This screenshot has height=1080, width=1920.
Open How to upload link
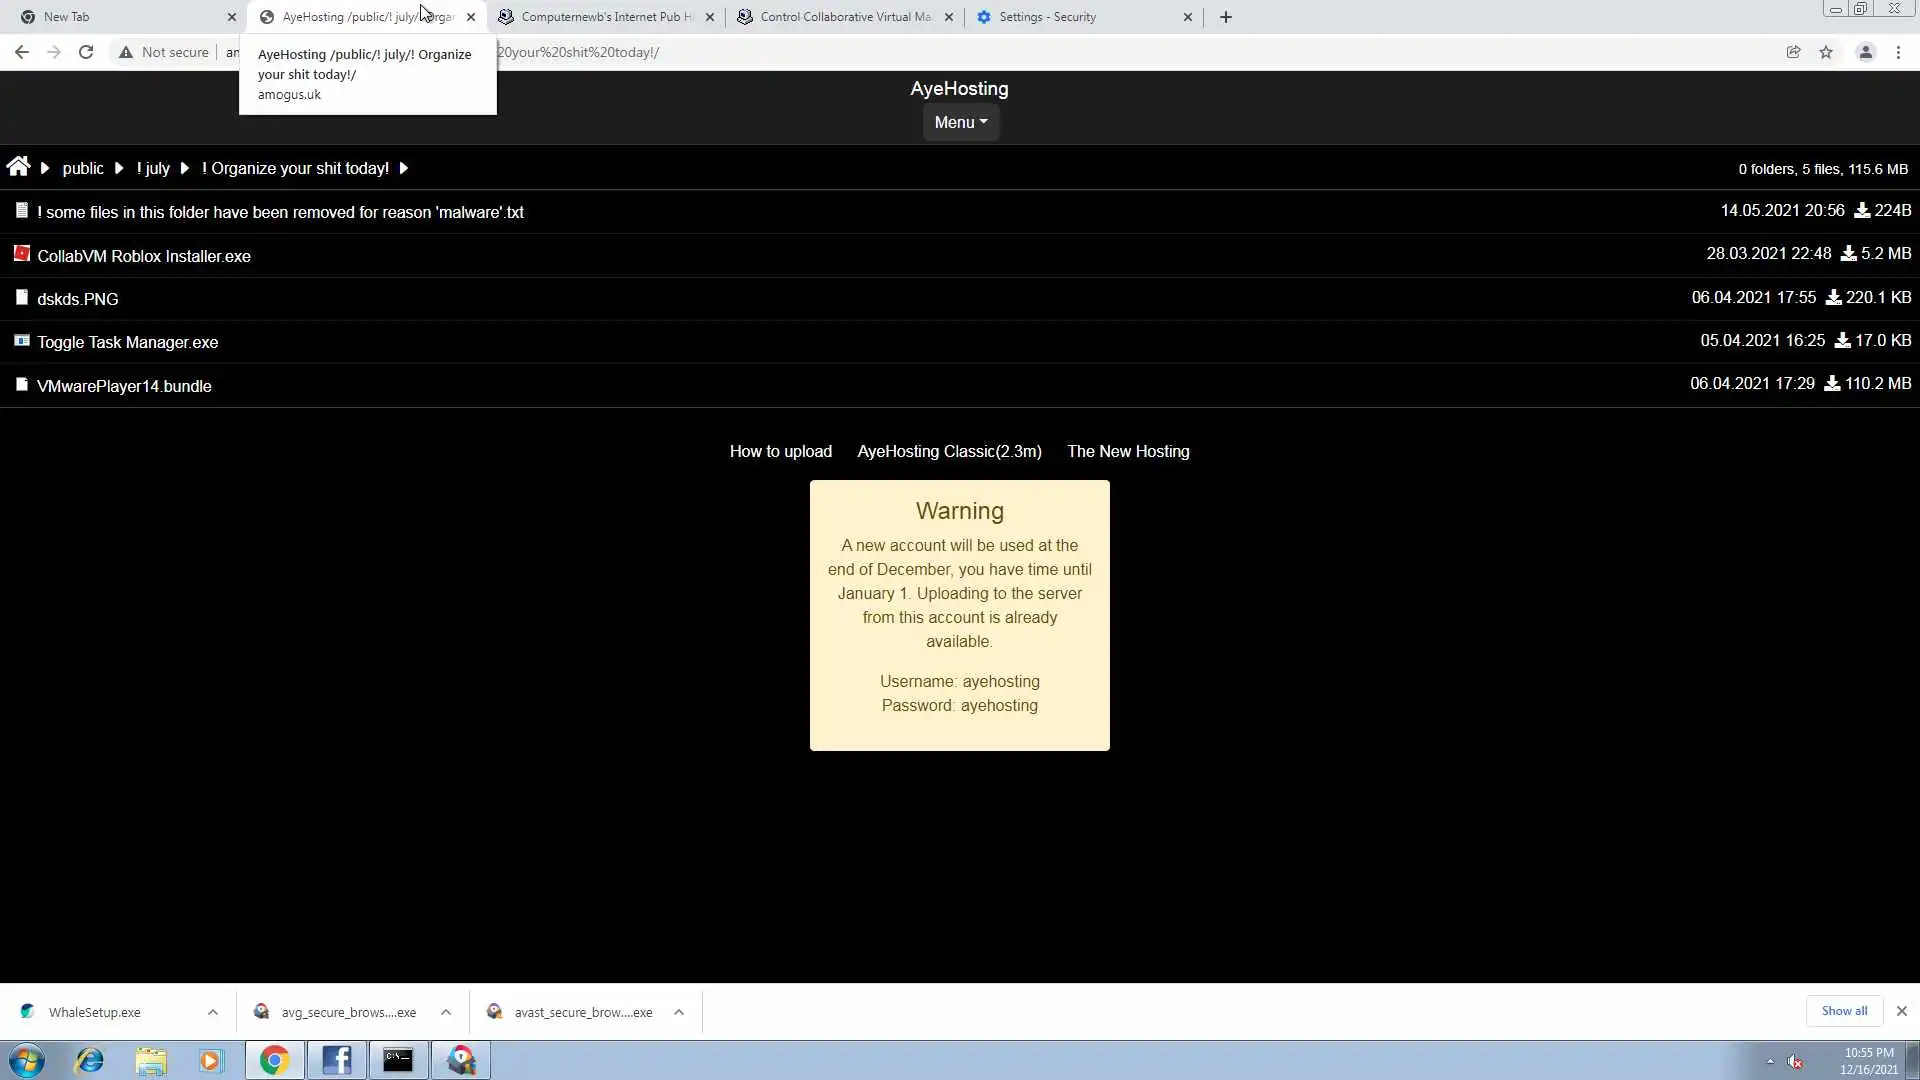(x=780, y=451)
